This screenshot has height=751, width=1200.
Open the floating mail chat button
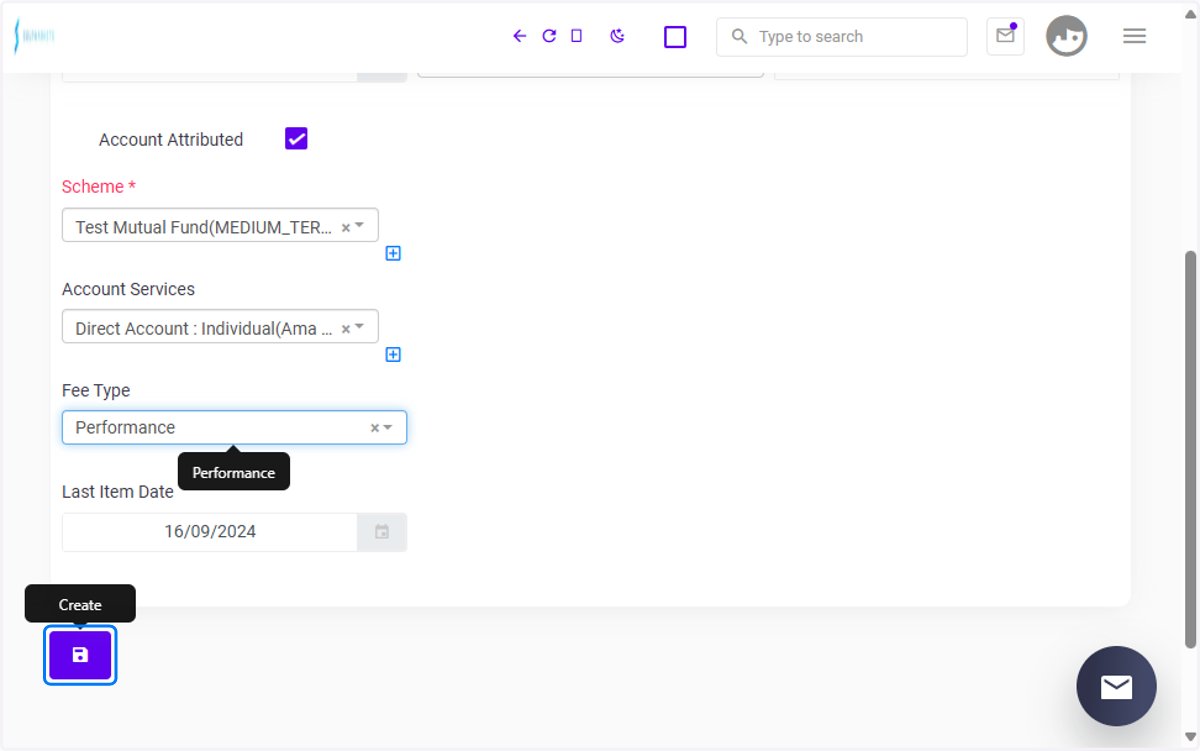tap(1116, 686)
